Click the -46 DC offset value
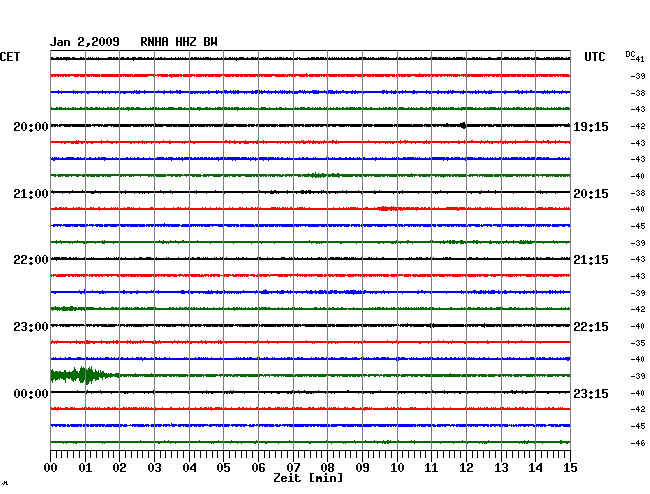This screenshot has width=650, height=494. [637, 443]
